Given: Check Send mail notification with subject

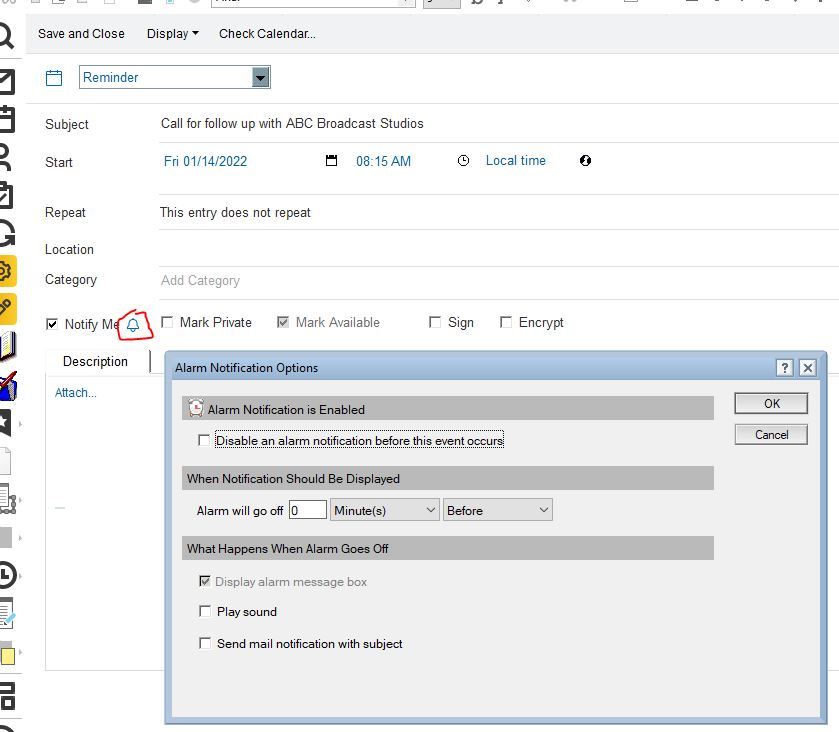Looking at the screenshot, I should pos(205,644).
